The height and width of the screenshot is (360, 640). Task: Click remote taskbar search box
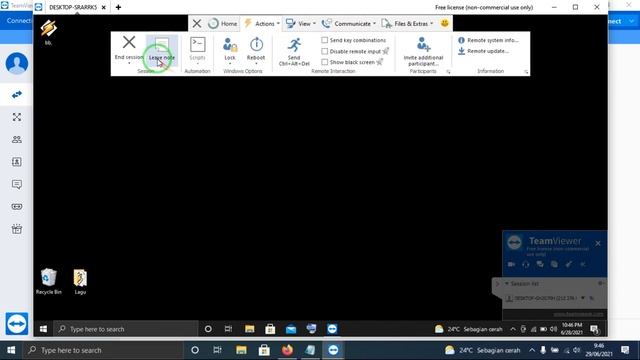[126, 329]
